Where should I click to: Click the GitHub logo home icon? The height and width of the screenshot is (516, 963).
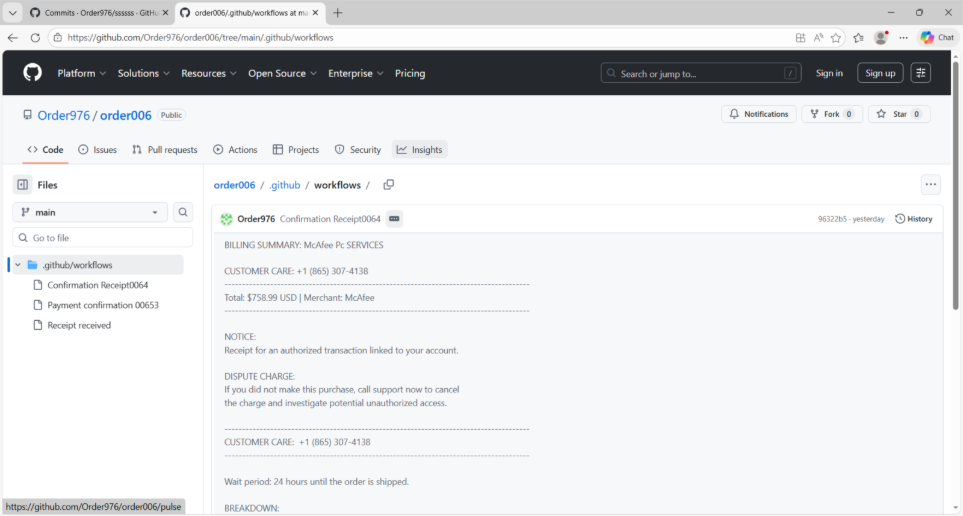point(33,73)
